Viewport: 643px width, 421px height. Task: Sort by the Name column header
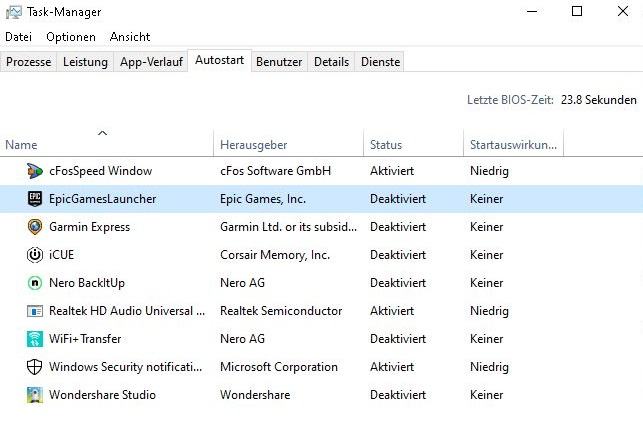click(21, 145)
